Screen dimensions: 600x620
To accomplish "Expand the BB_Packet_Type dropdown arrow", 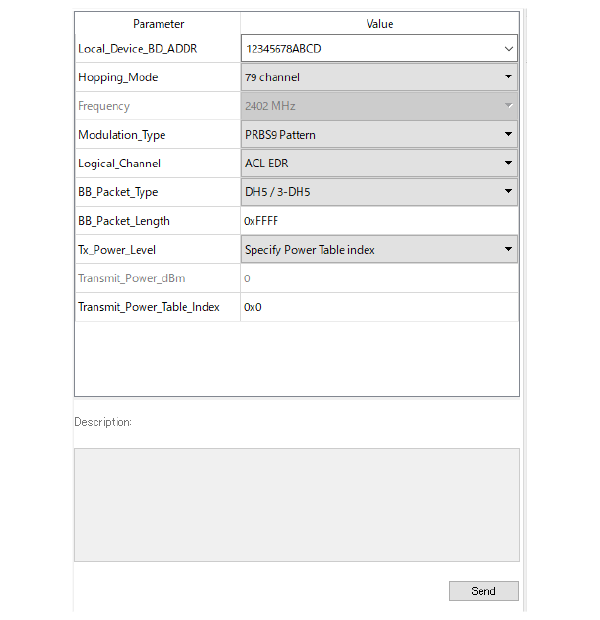I will point(509,191).
